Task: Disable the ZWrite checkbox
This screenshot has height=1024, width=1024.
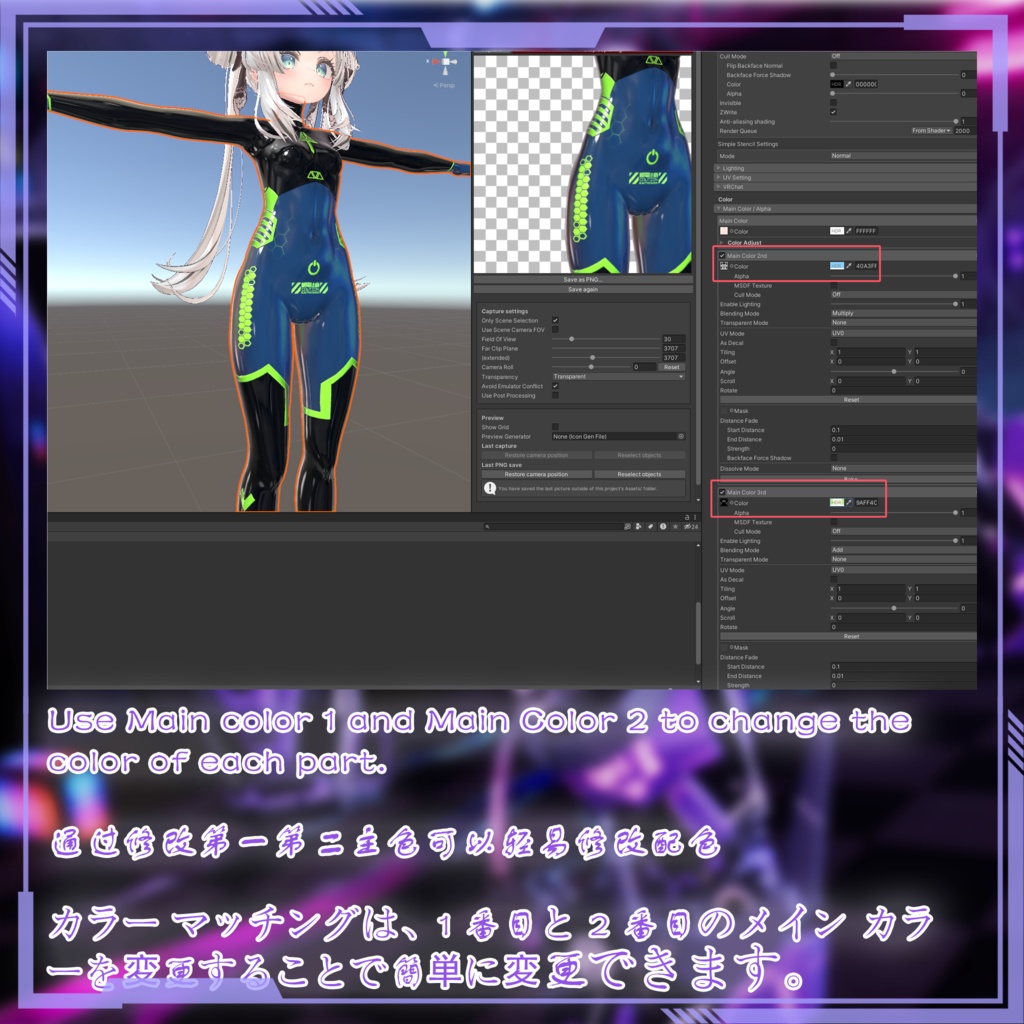Action: tap(833, 112)
